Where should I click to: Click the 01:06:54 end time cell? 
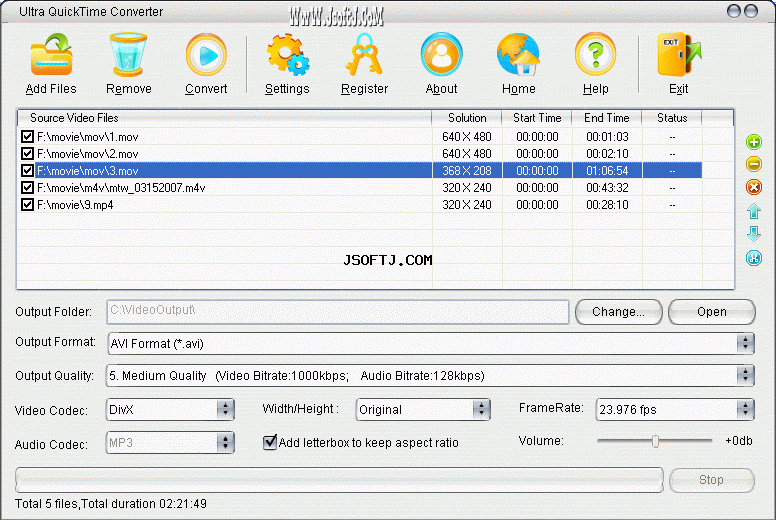click(607, 171)
